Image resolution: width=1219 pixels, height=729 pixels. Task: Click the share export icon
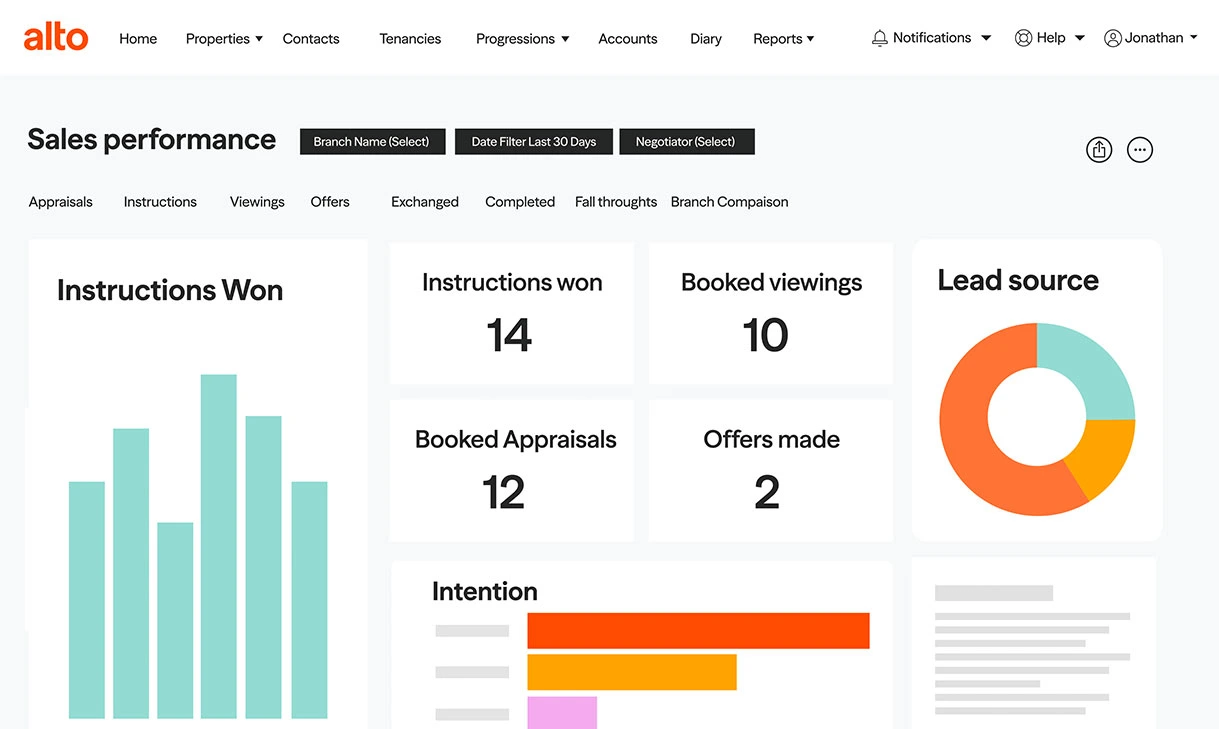pos(1099,150)
